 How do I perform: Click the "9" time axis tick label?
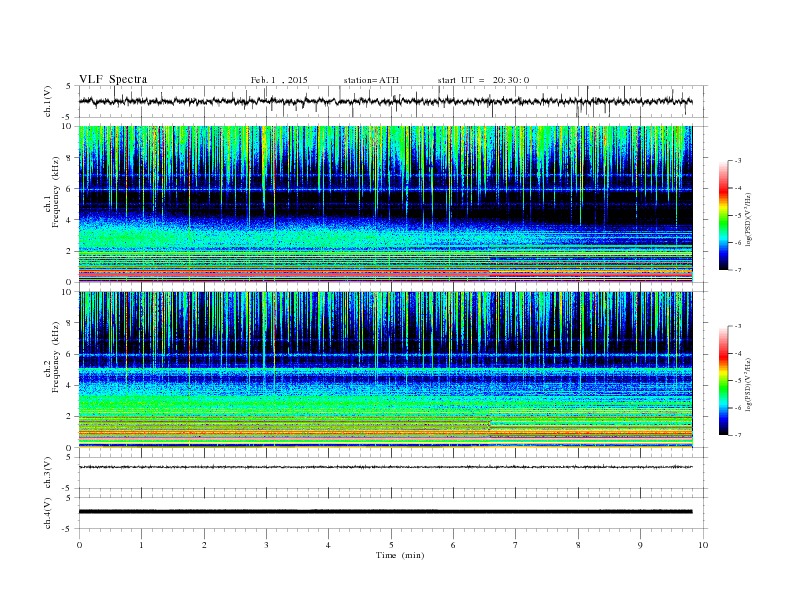(x=640, y=545)
